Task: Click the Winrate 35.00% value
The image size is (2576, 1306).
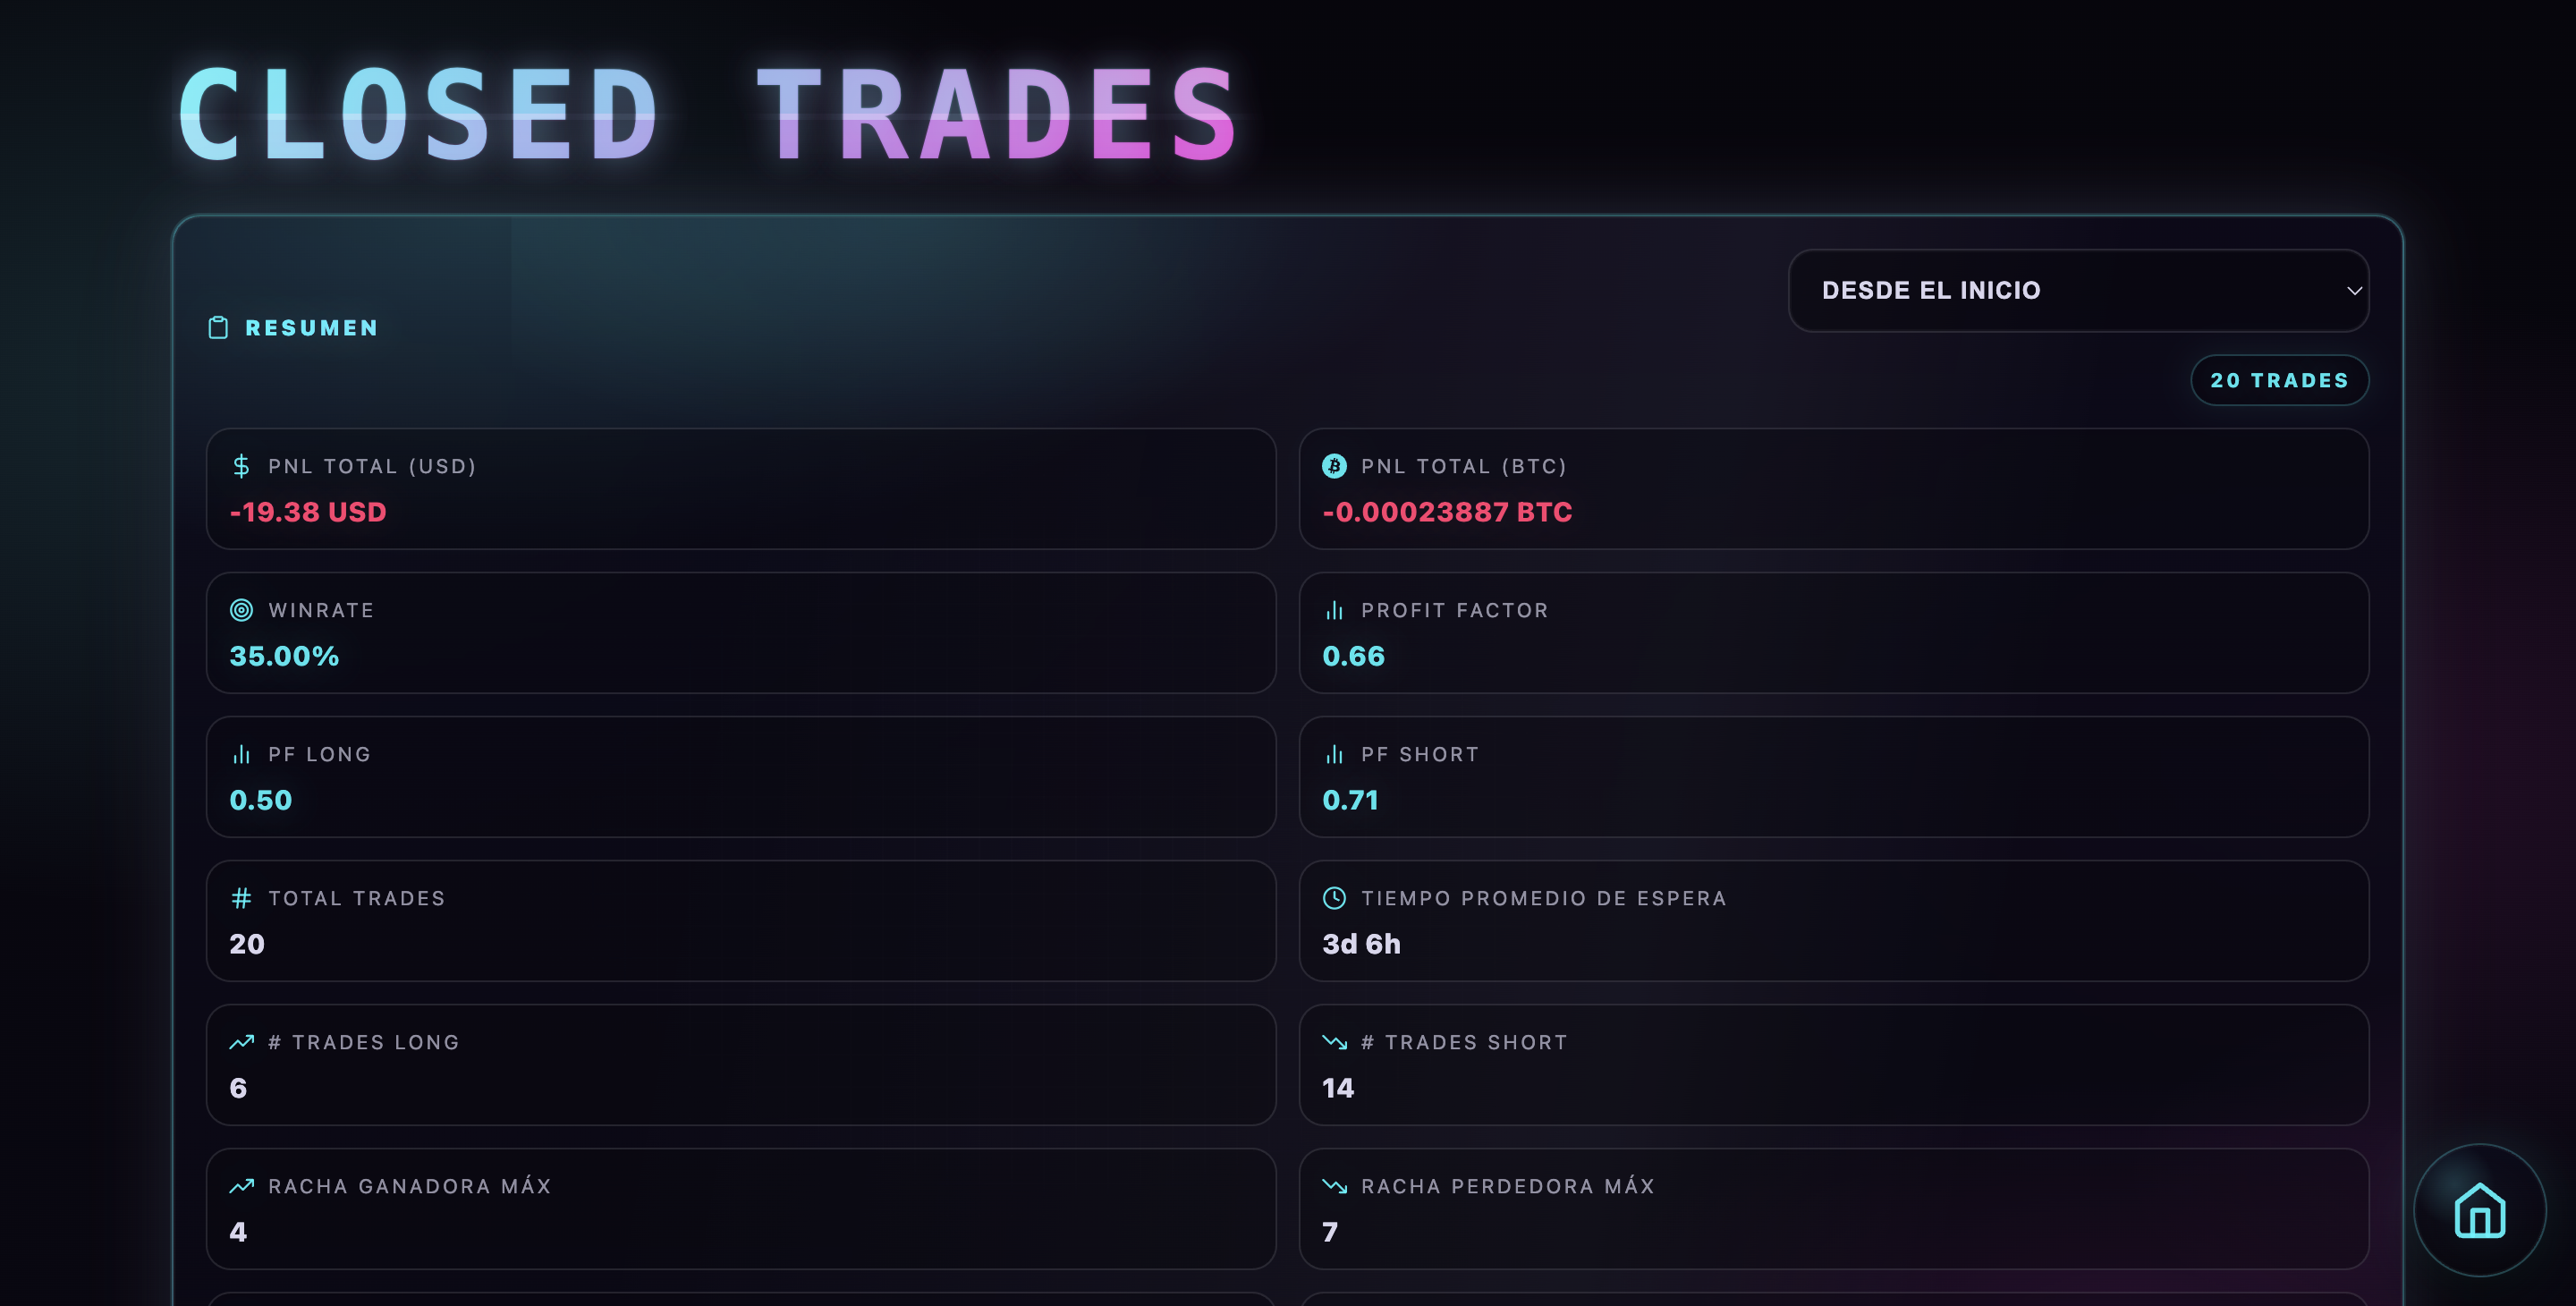Action: 284,656
